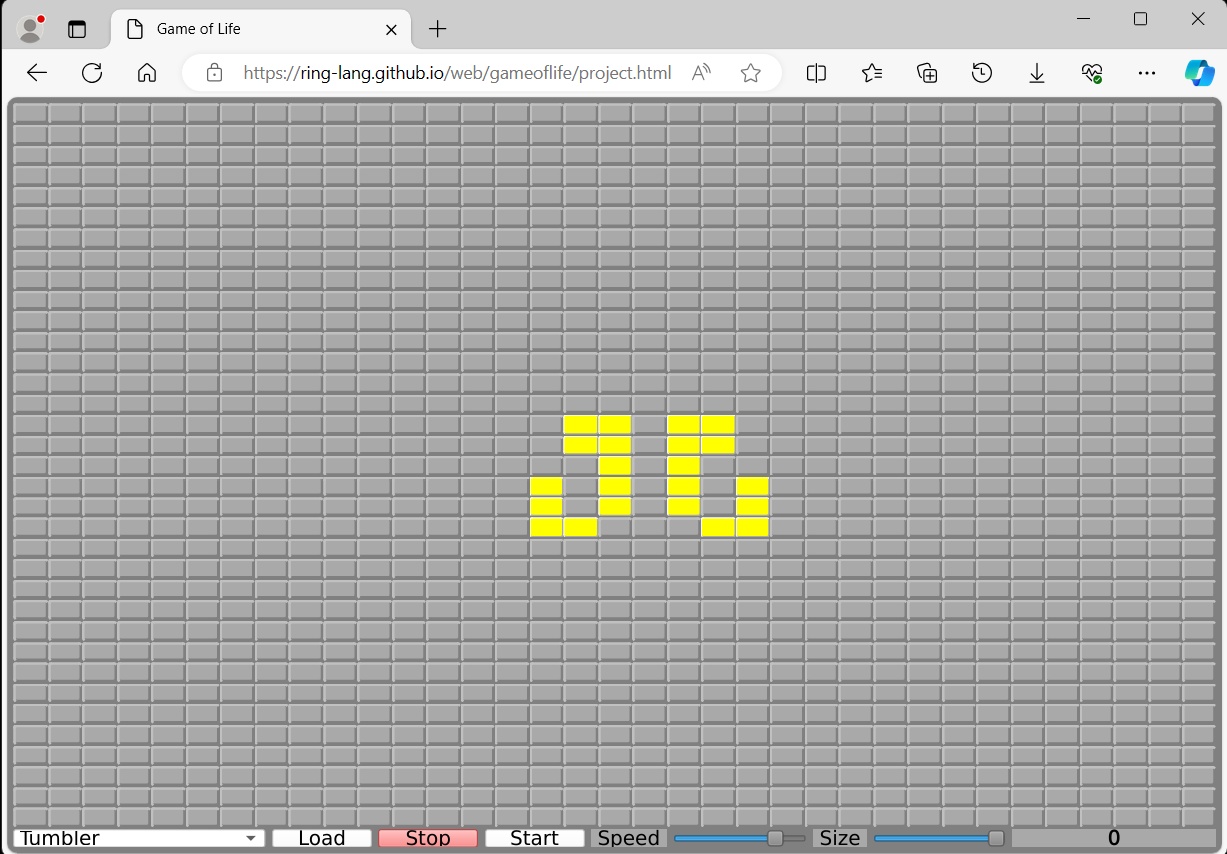Open browser History
Image resolution: width=1227 pixels, height=854 pixels.
pos(982,73)
